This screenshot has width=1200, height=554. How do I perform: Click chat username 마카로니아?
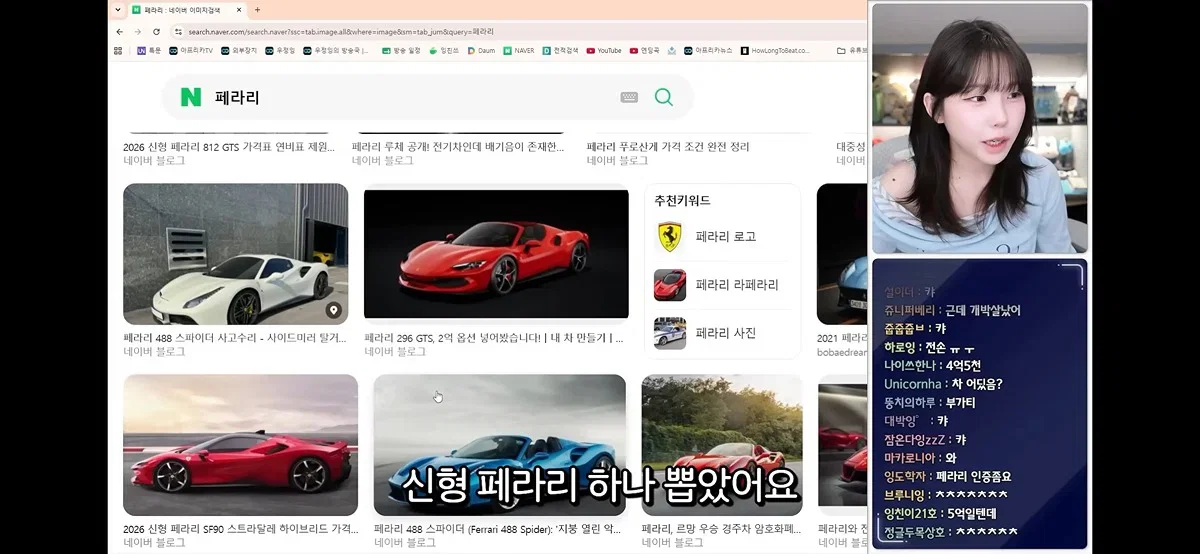click(x=910, y=458)
